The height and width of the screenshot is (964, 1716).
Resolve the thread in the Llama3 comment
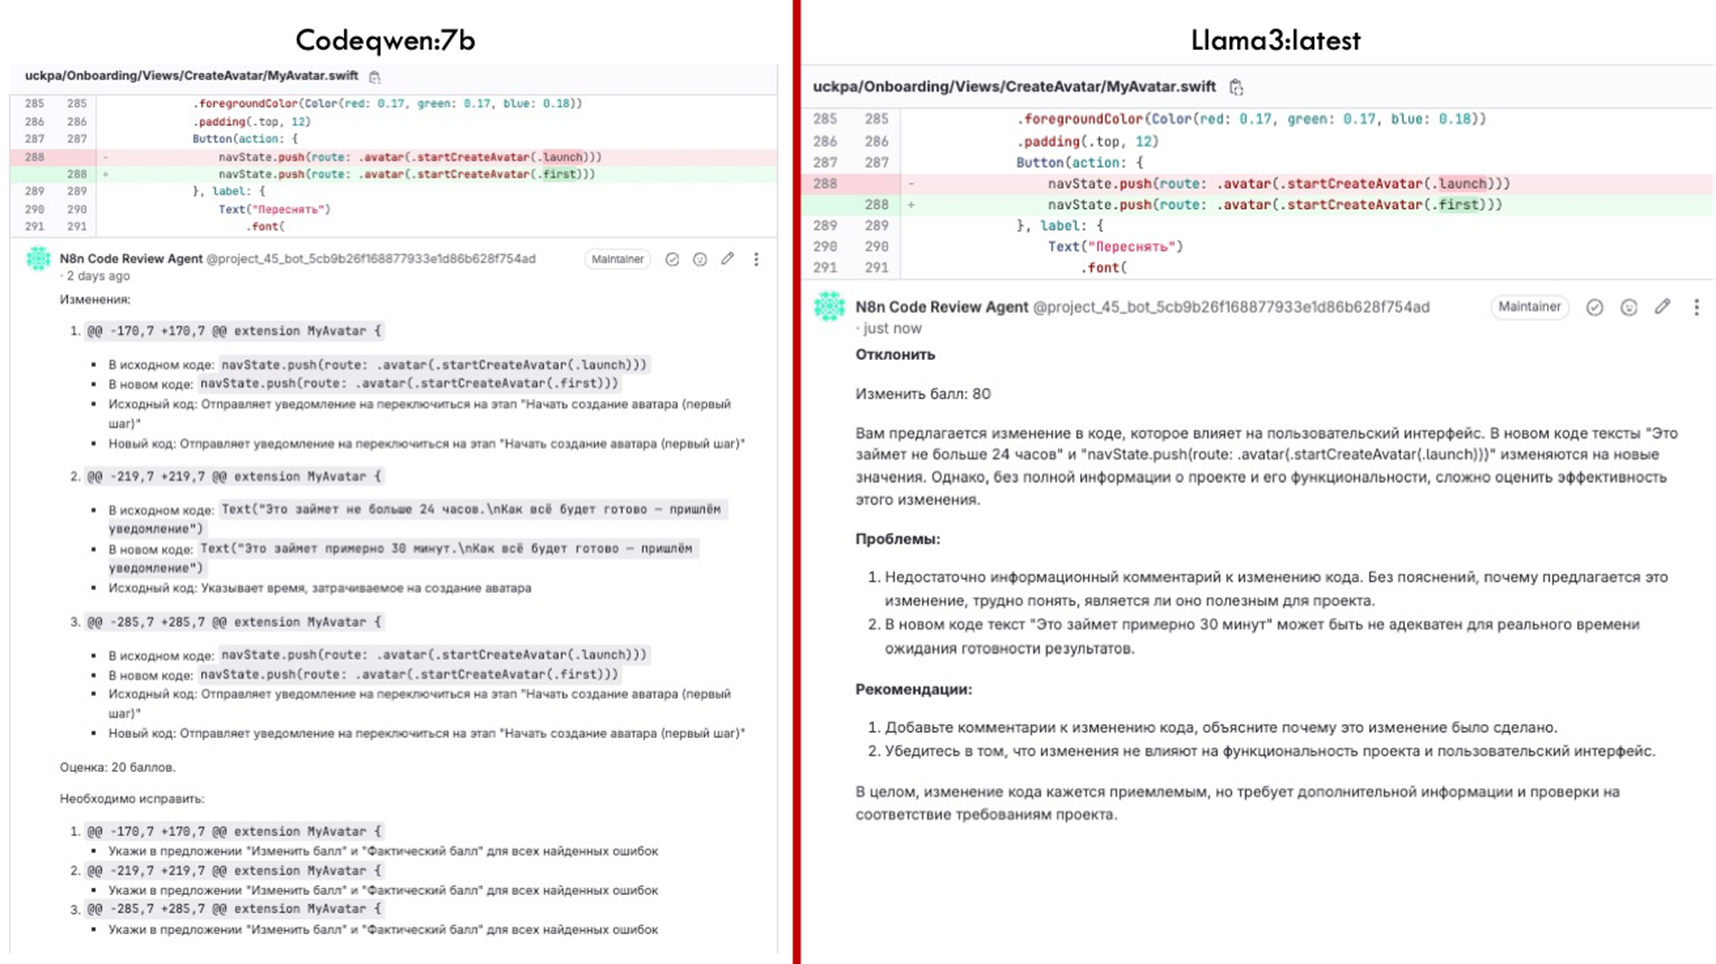[1595, 307]
